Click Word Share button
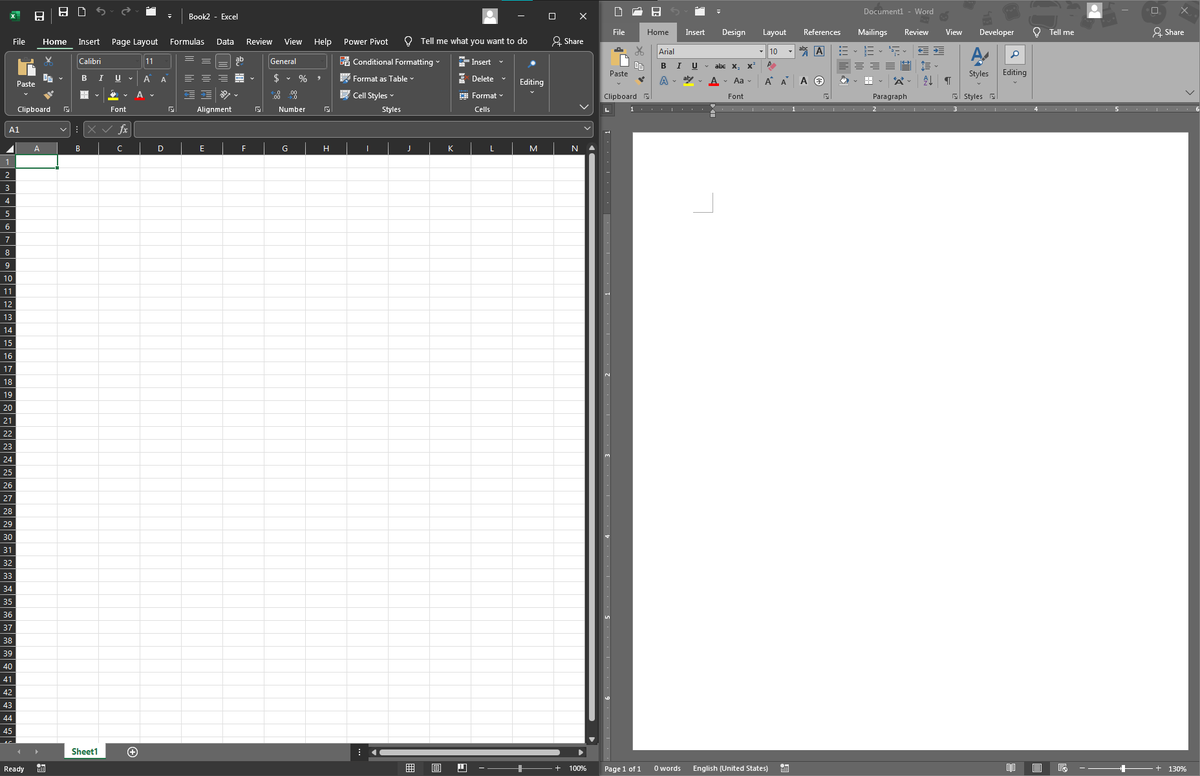Viewport: 1200px width, 776px height. [1168, 32]
